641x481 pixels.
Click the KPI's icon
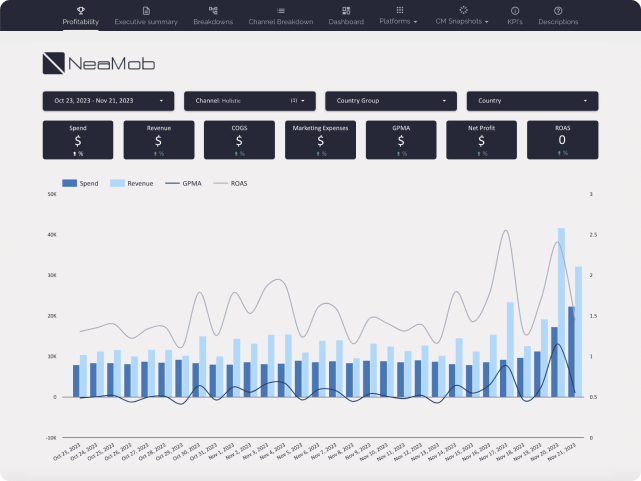click(x=515, y=9)
